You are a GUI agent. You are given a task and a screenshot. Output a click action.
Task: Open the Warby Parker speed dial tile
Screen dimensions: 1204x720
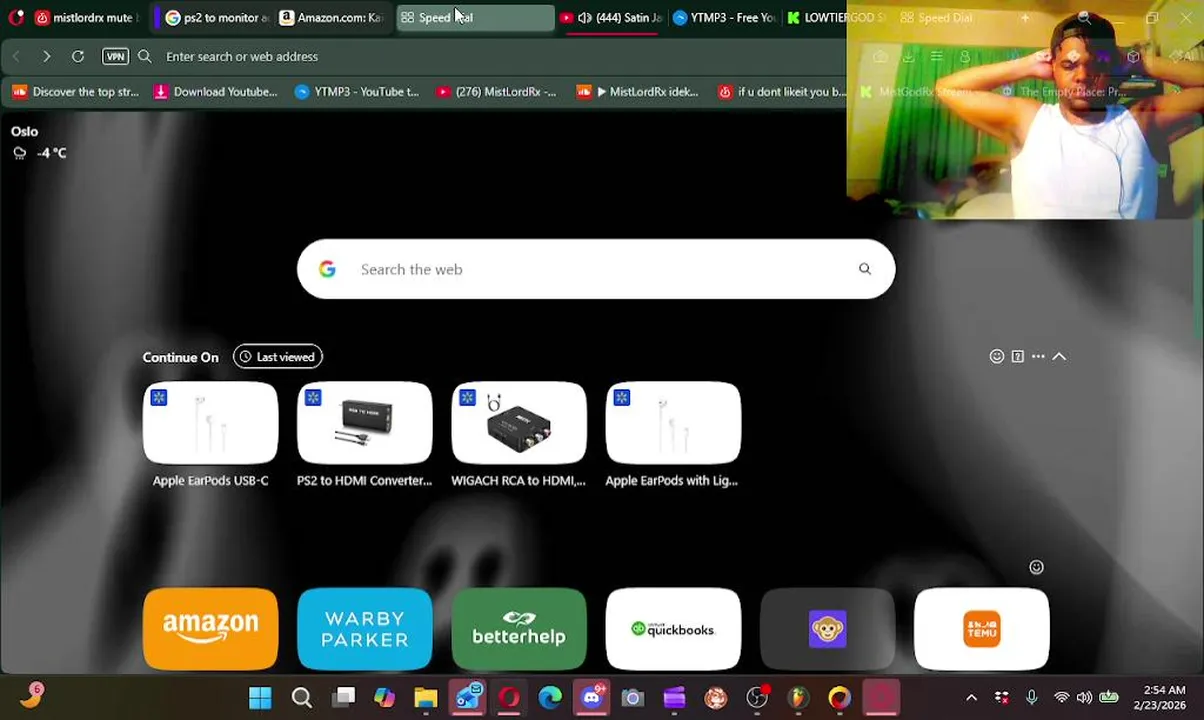pos(364,629)
